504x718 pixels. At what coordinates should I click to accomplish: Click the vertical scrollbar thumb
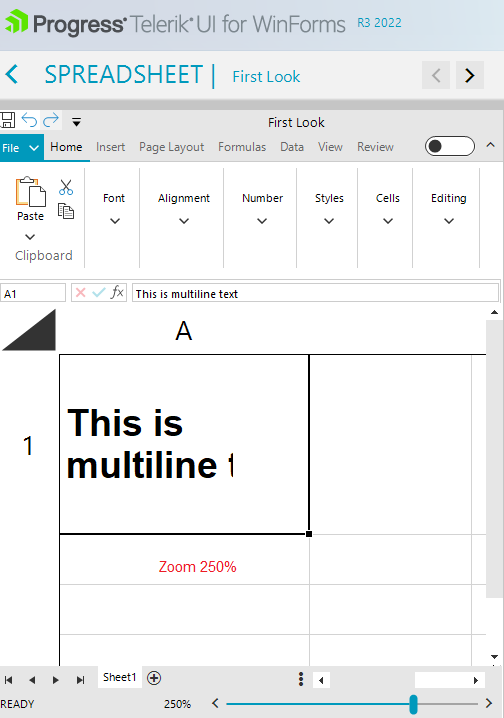point(494,459)
